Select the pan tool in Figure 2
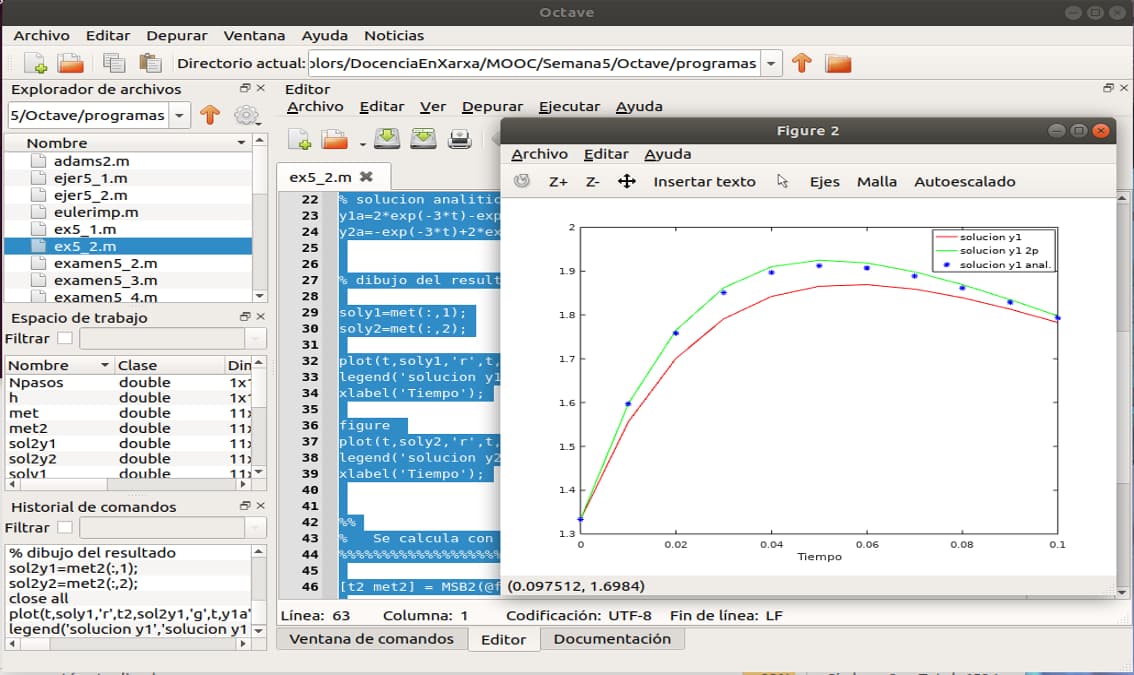The image size is (1134, 675). click(x=627, y=181)
